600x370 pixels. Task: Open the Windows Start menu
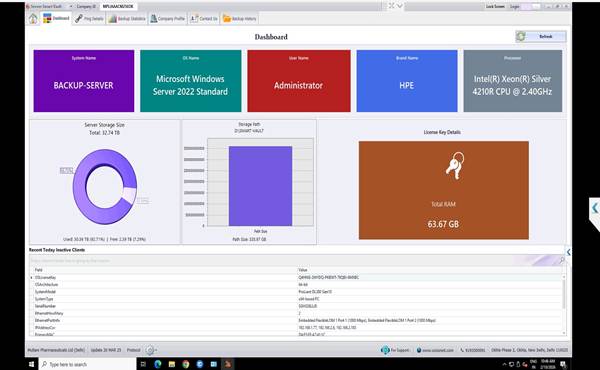point(31,364)
